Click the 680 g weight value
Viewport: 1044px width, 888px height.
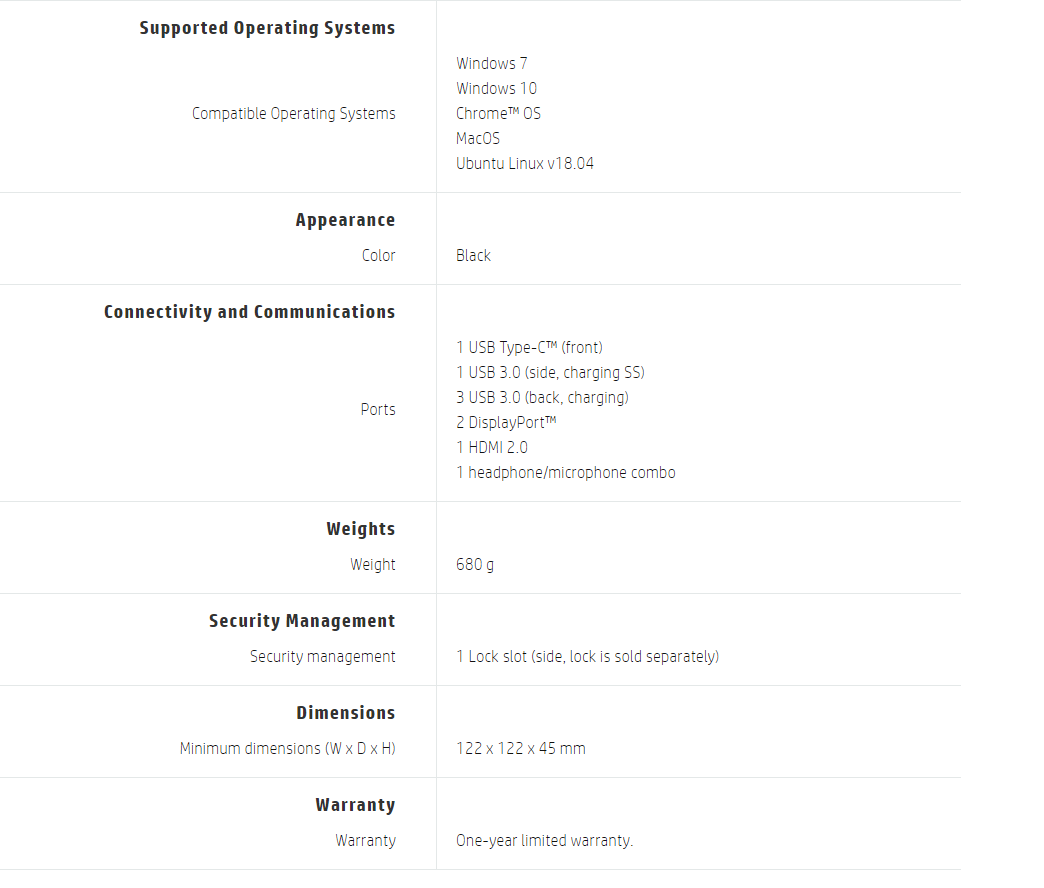point(475,565)
